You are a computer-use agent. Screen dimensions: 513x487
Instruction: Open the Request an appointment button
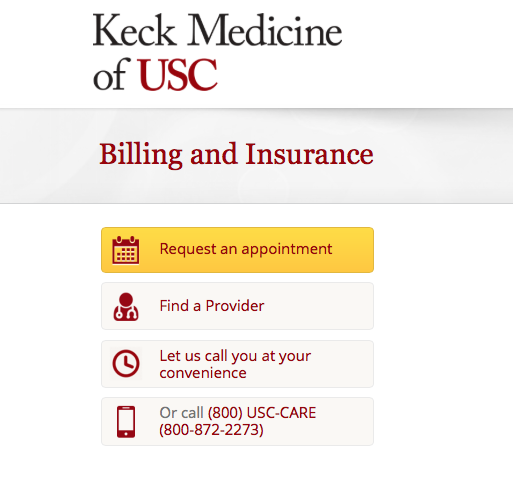237,250
